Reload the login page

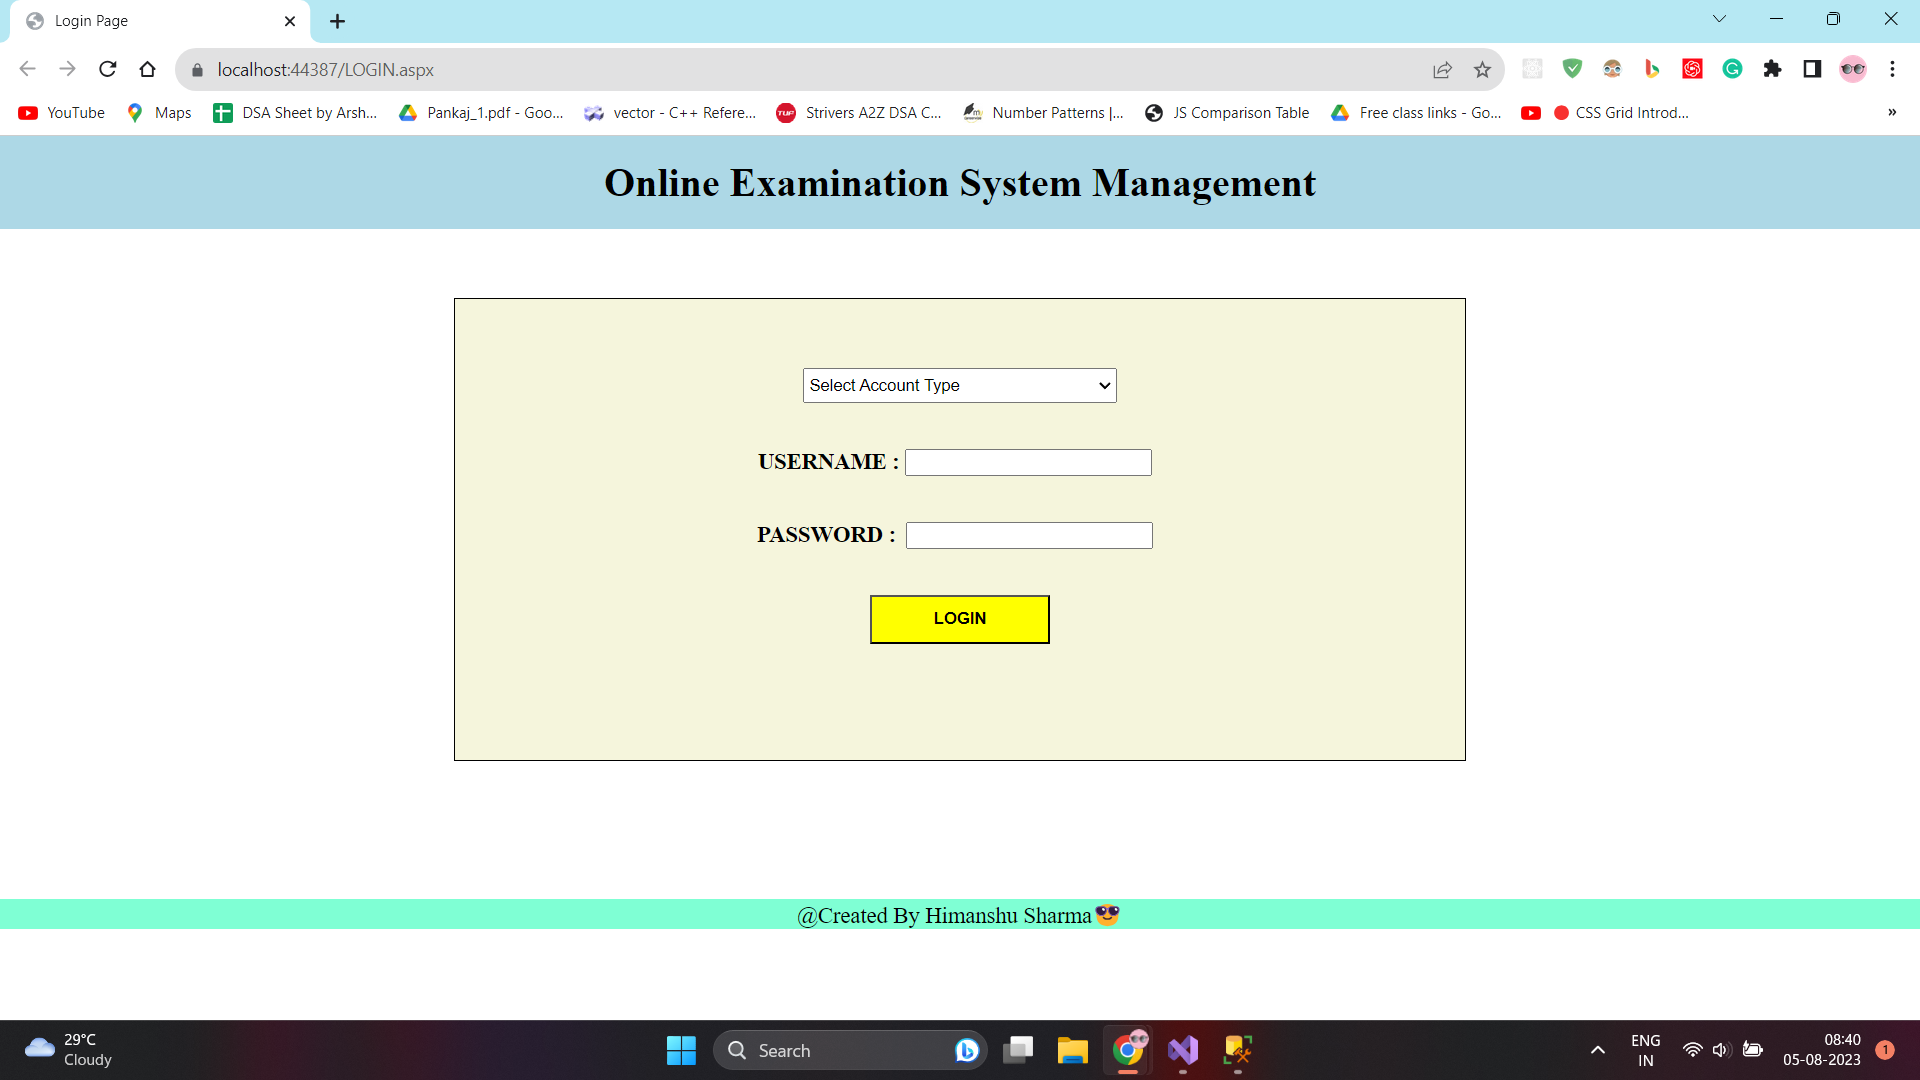(107, 69)
